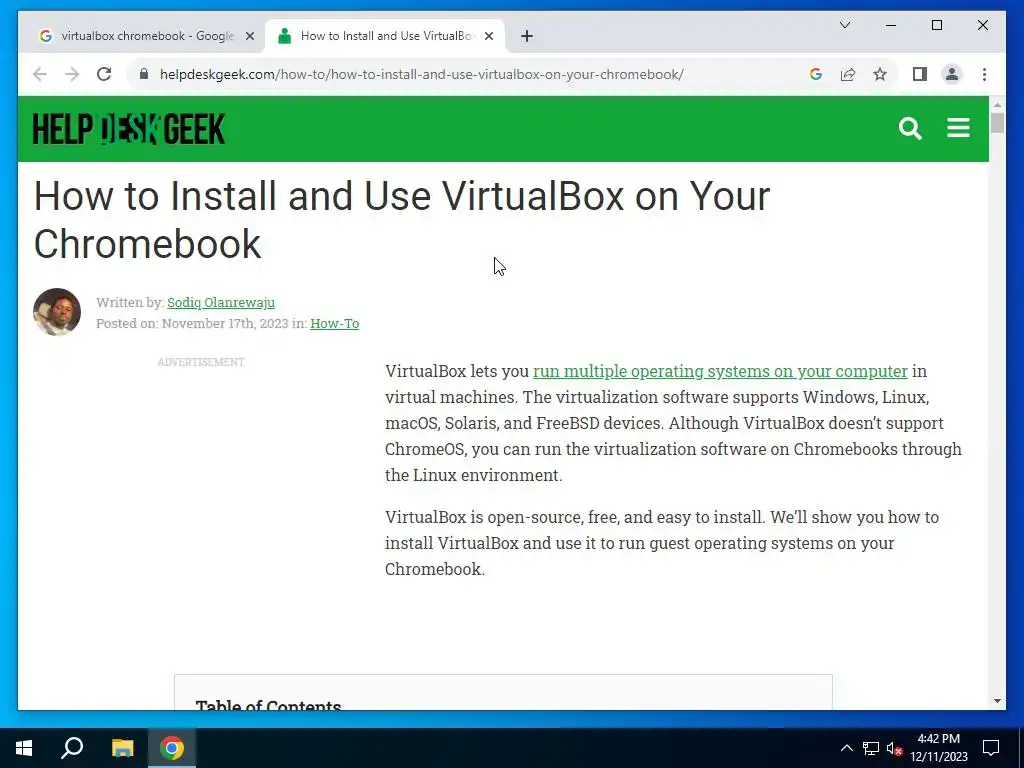The width and height of the screenshot is (1024, 768).
Task: Open author Sodiq Olanrewaju's page
Action: 221,302
